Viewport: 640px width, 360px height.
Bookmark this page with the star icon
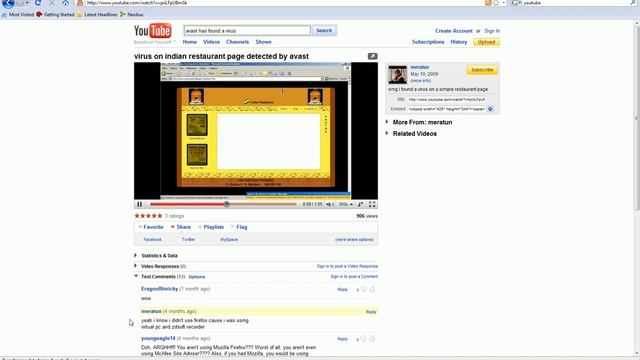coord(496,3)
